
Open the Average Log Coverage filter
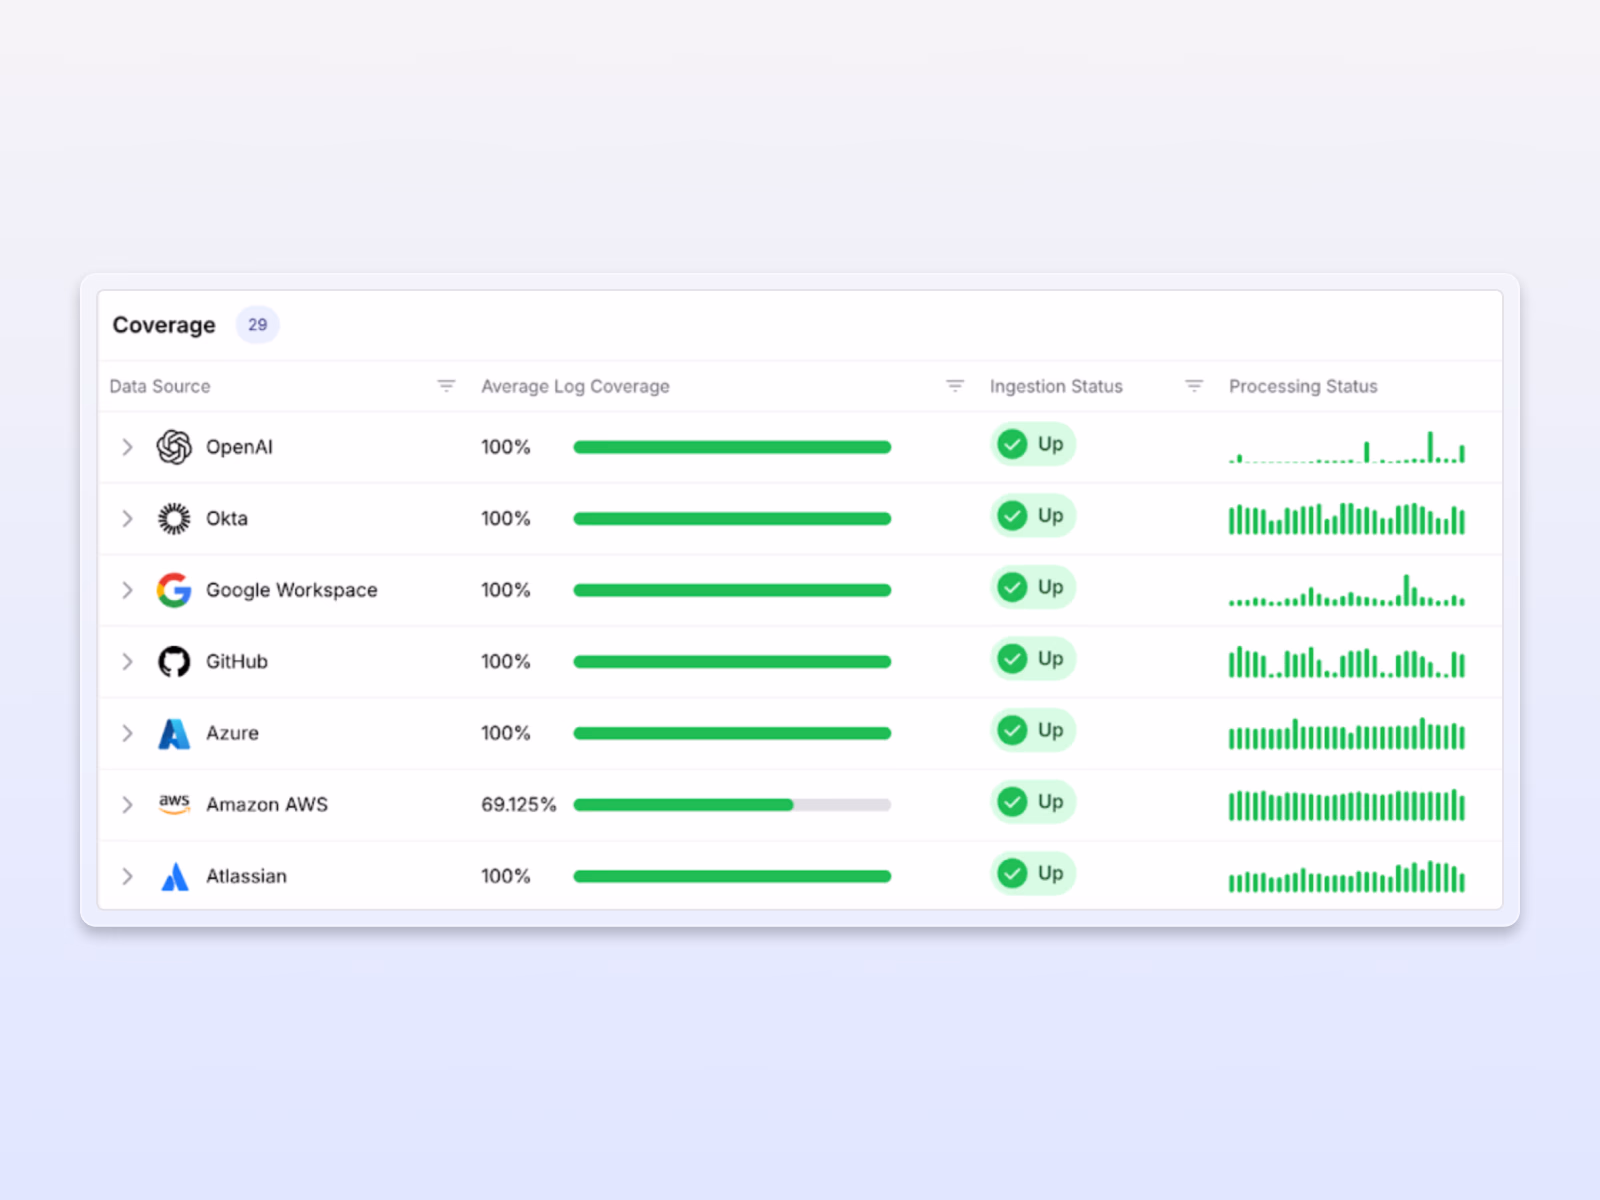point(955,385)
